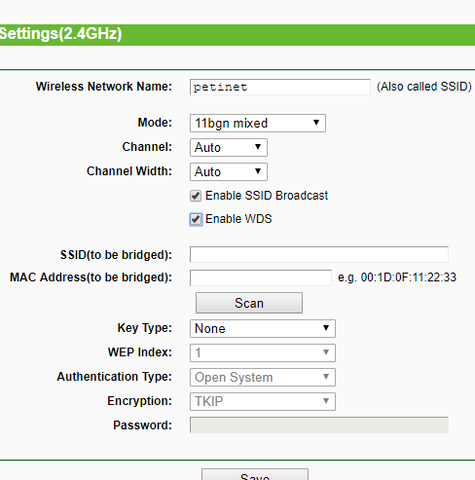Viewport: 475px width, 480px height.
Task: Open the Key Type dropdown
Action: point(263,329)
